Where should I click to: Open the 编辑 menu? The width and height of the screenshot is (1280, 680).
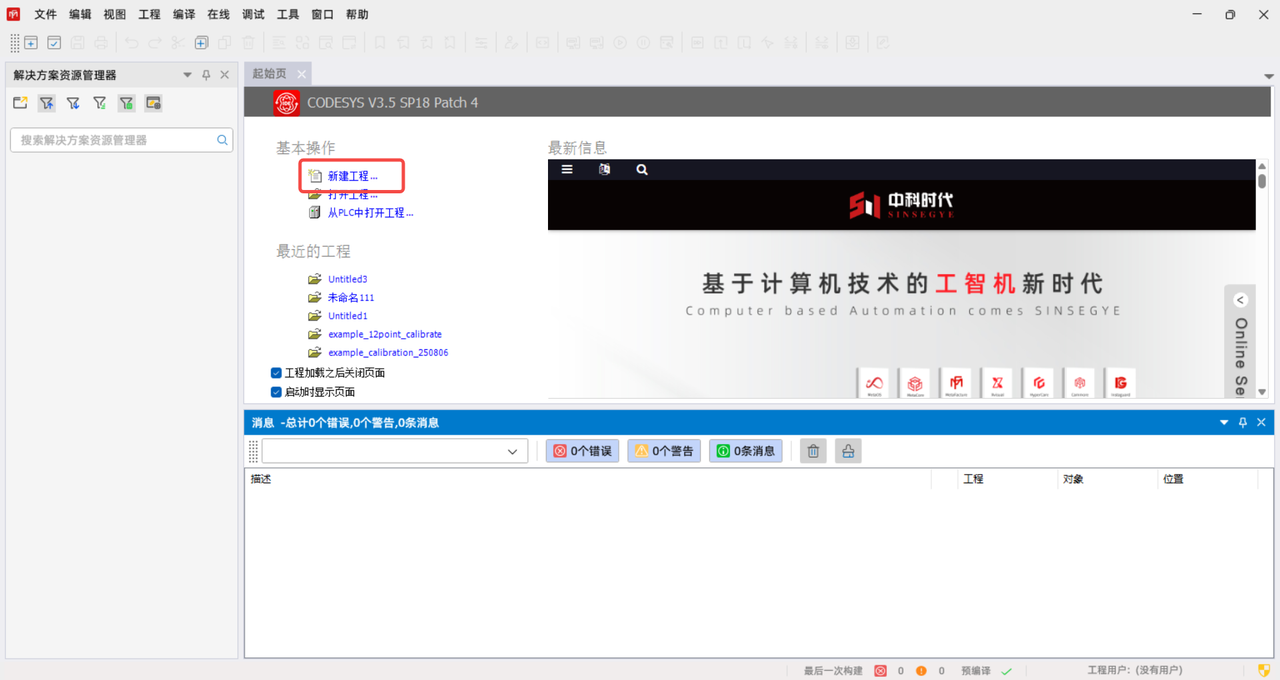tap(80, 15)
